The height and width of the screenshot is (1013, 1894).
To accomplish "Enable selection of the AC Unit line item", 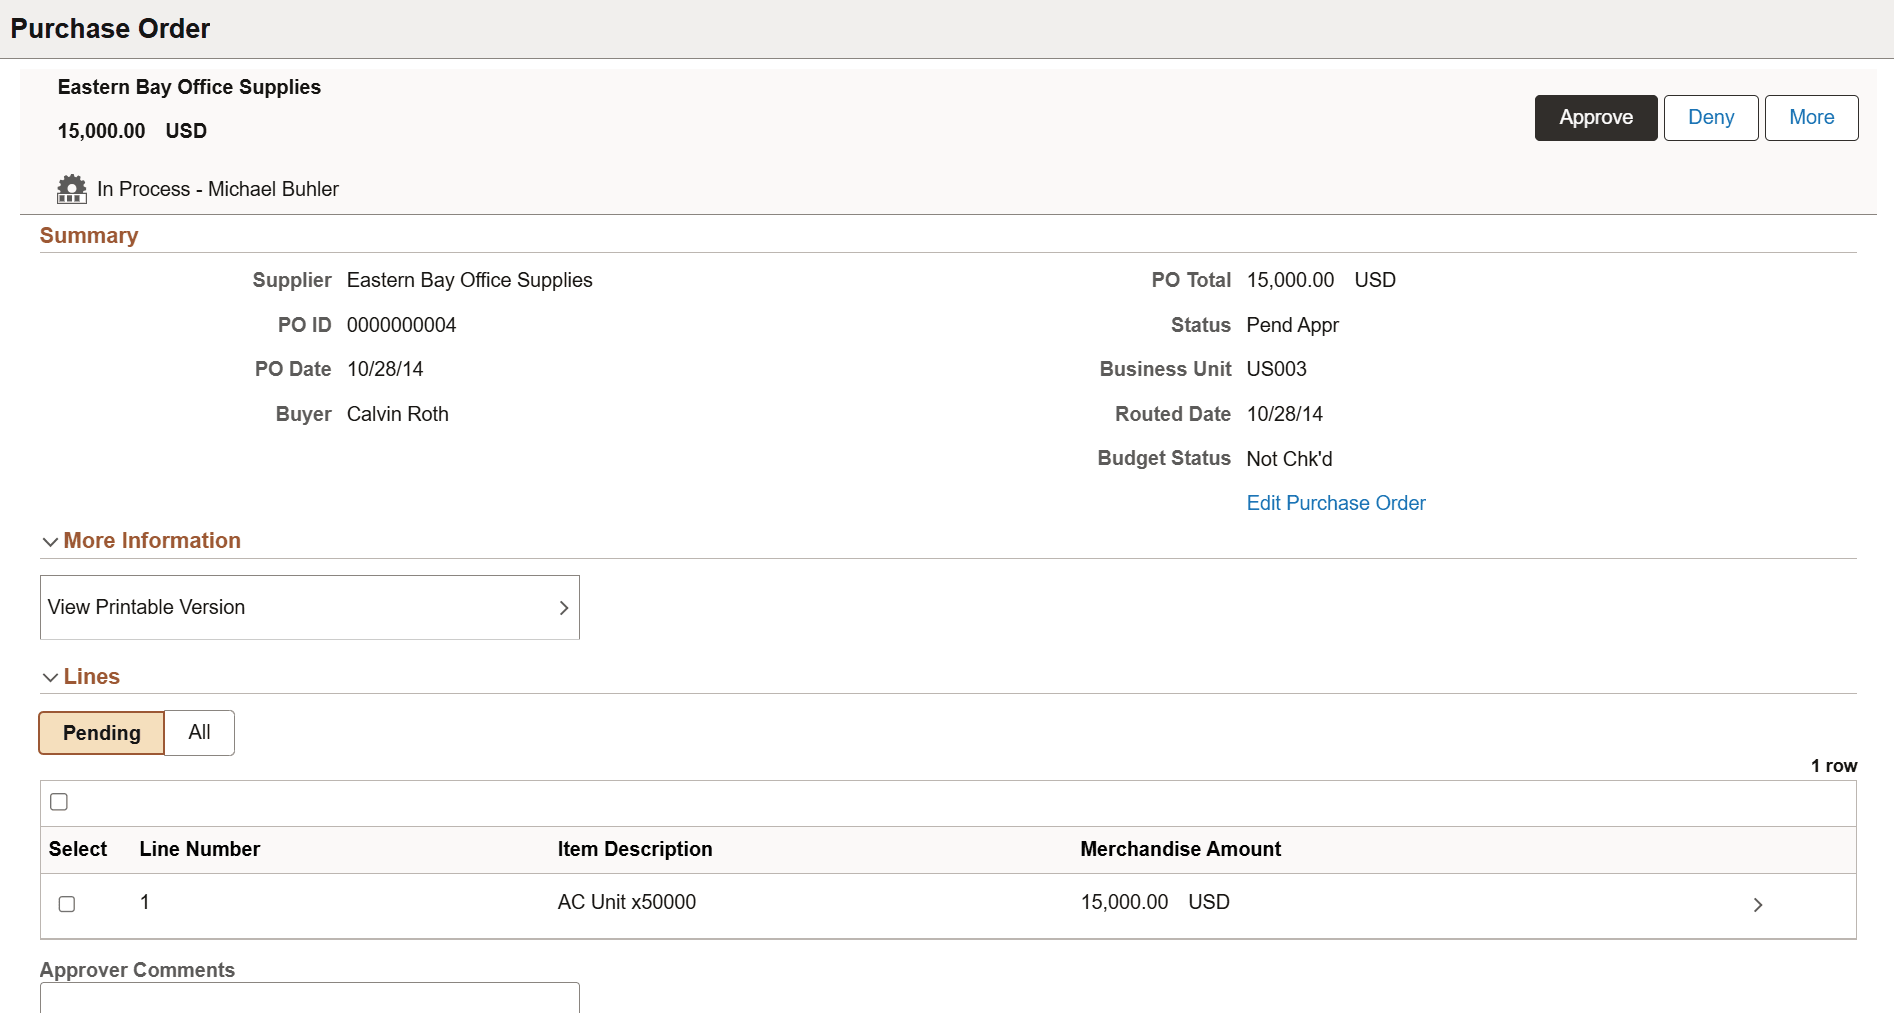I will click(66, 904).
